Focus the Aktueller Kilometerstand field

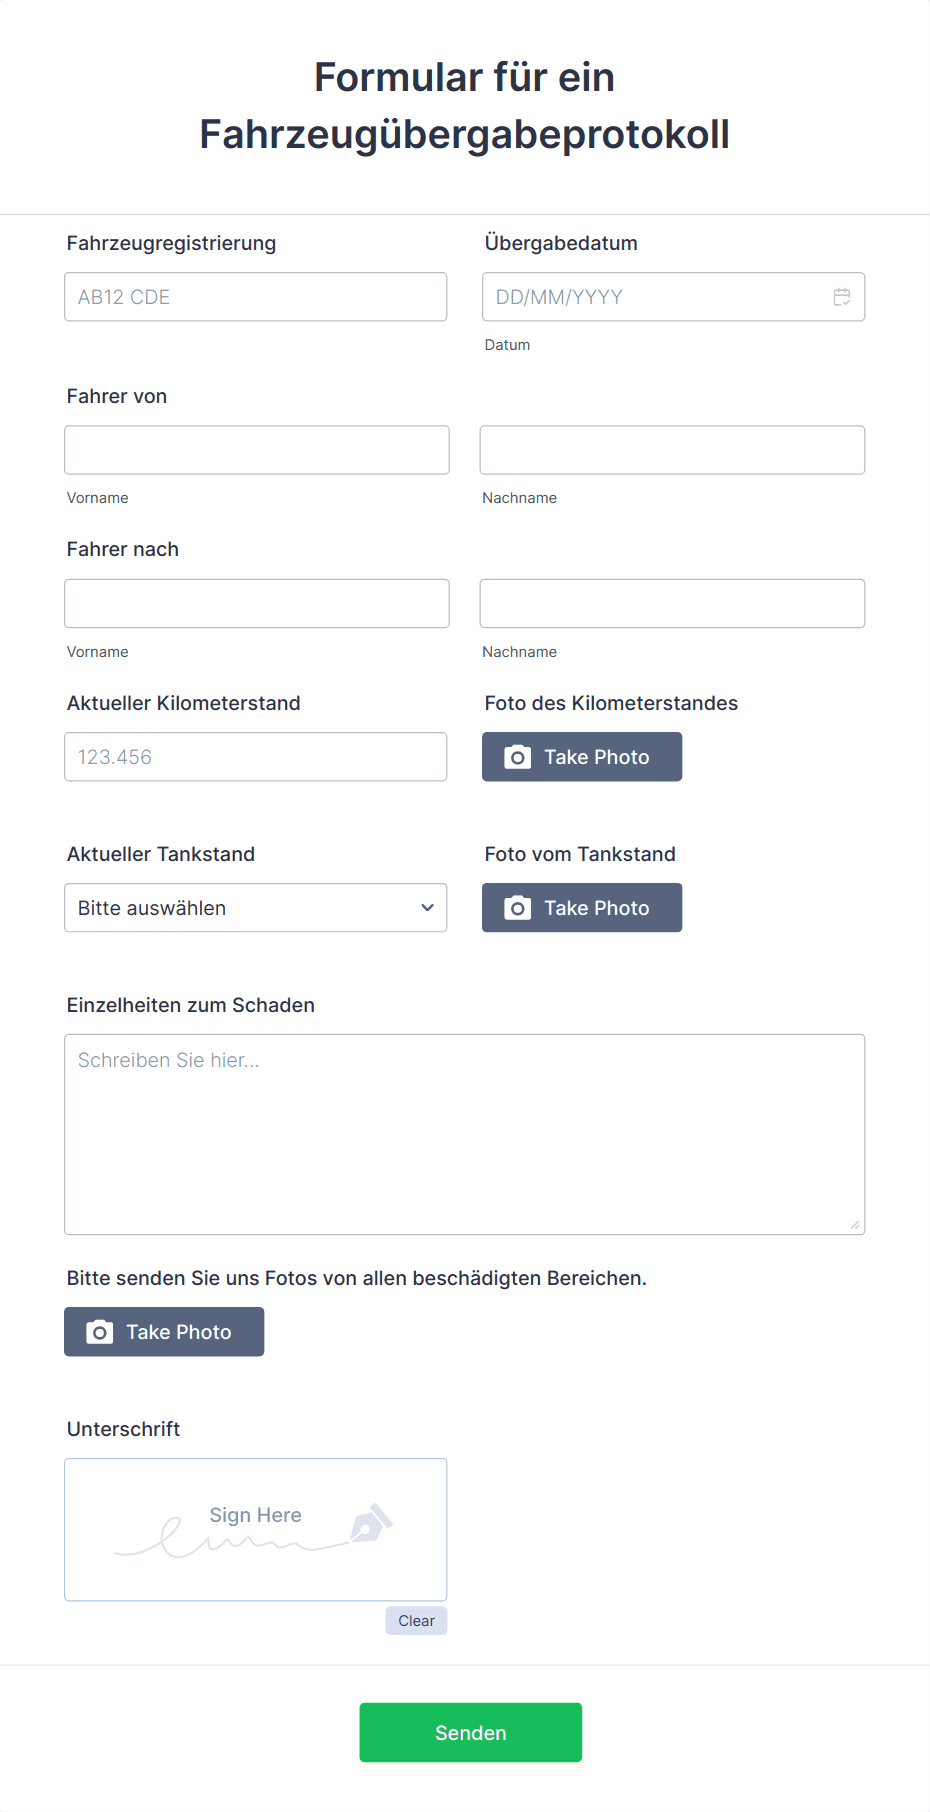click(256, 757)
